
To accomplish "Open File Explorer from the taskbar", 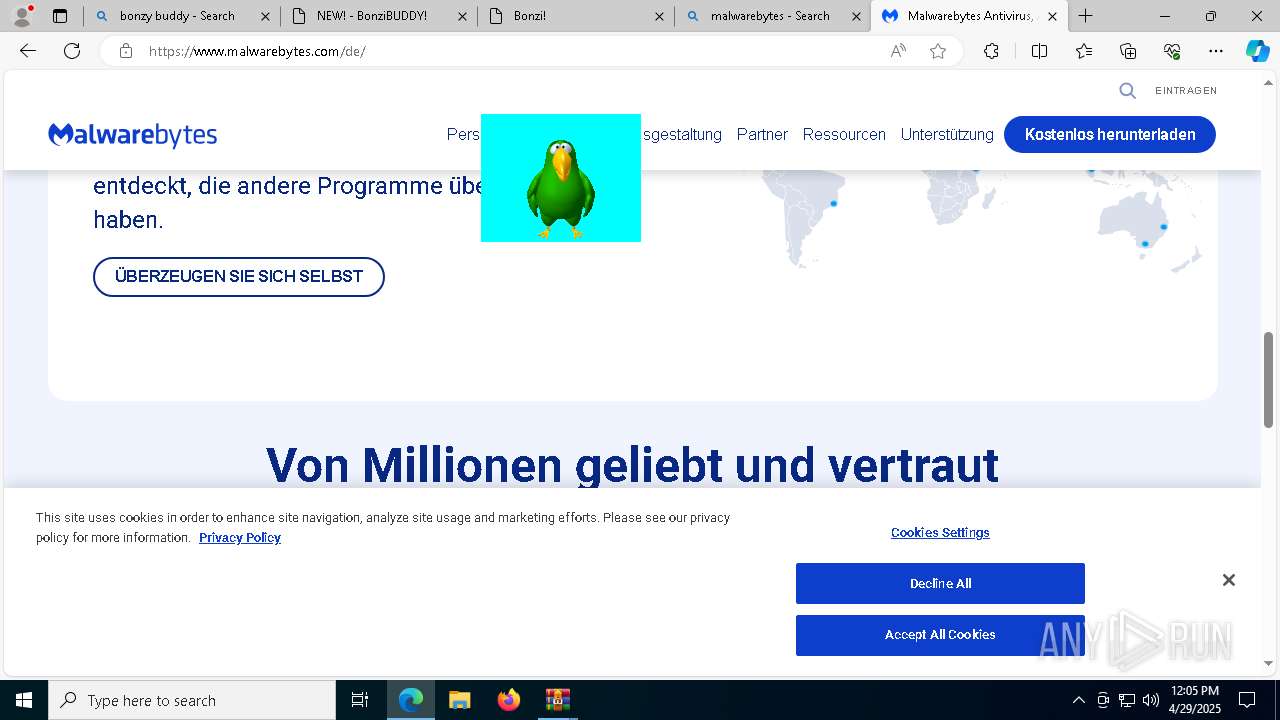I will coord(459,700).
